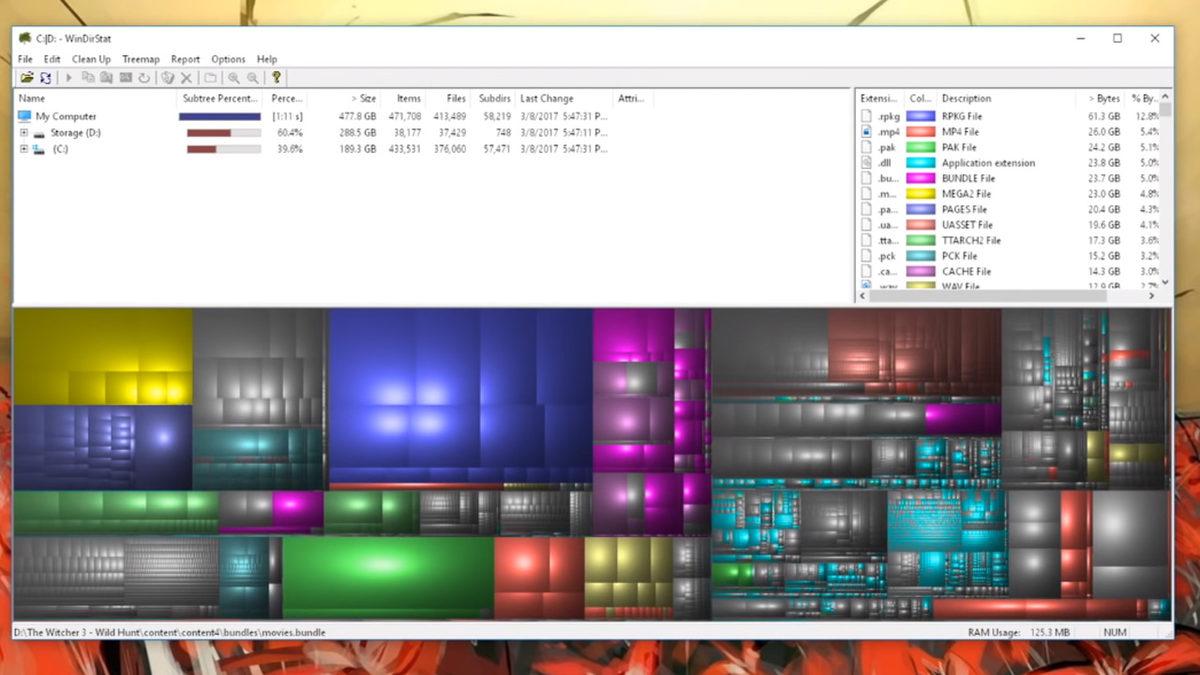Expand the Storage (D:) tree node
This screenshot has height=675, width=1200.
click(x=24, y=132)
